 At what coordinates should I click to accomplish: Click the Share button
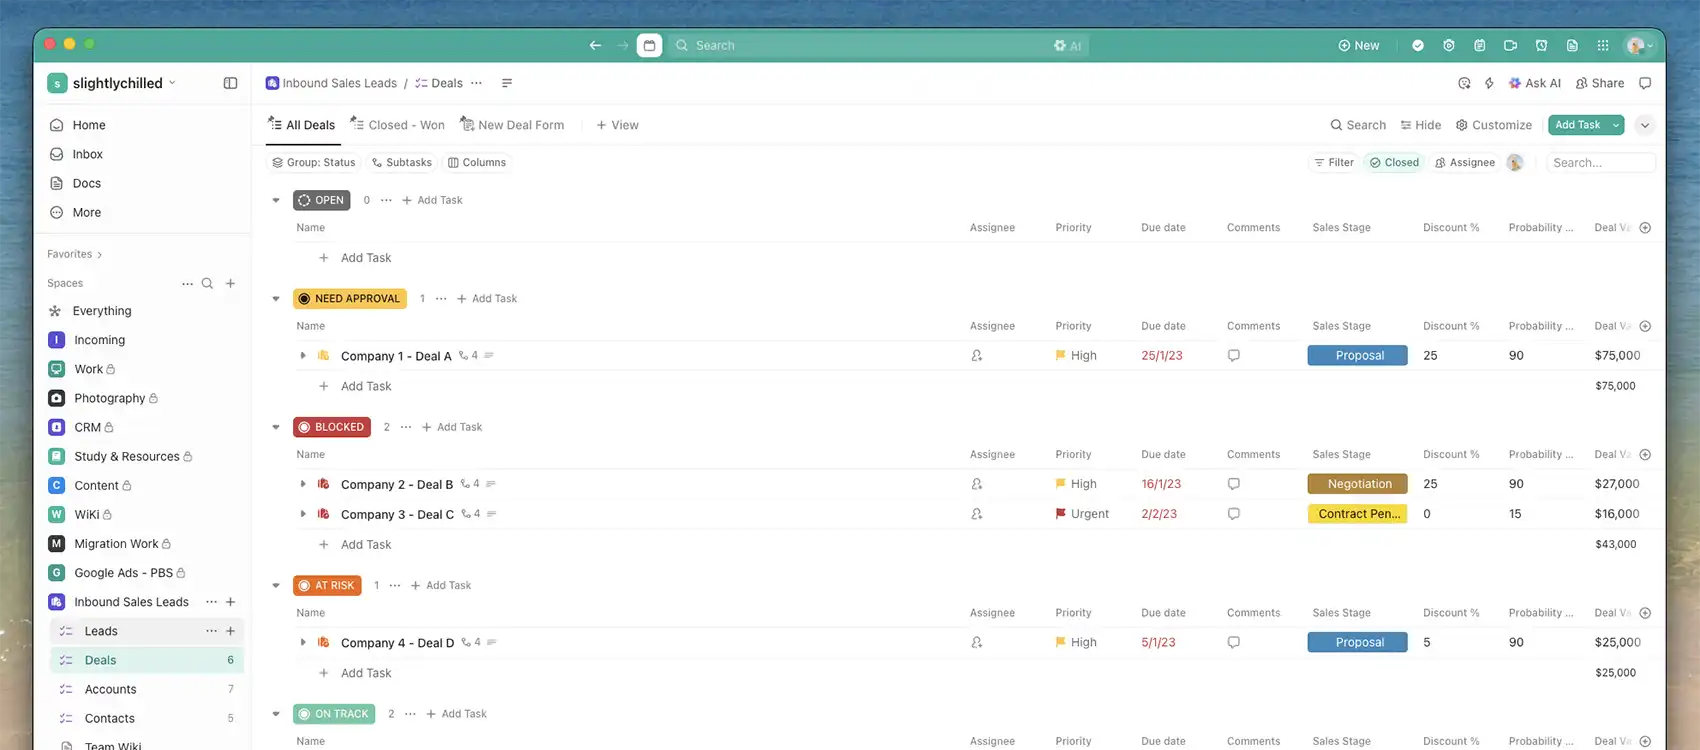point(1600,83)
